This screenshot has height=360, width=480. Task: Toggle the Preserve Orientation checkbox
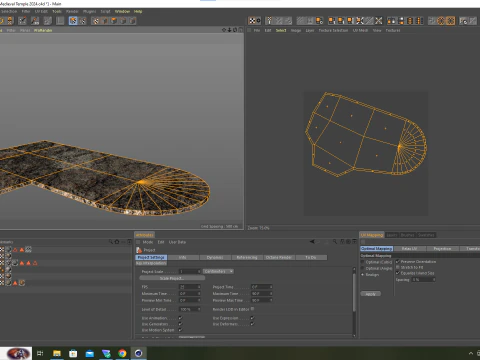click(397, 262)
